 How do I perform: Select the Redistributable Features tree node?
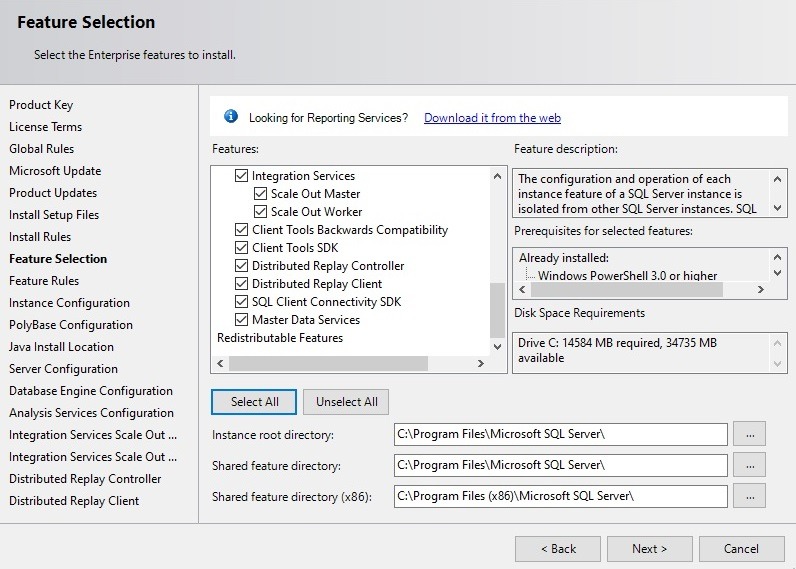[280, 338]
